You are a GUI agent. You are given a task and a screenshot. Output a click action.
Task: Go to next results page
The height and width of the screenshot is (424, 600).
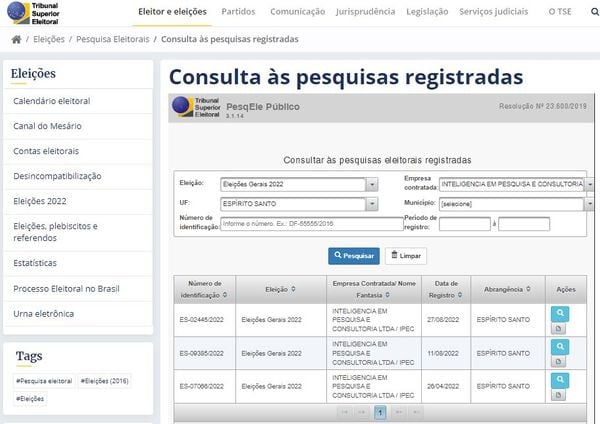(398, 412)
